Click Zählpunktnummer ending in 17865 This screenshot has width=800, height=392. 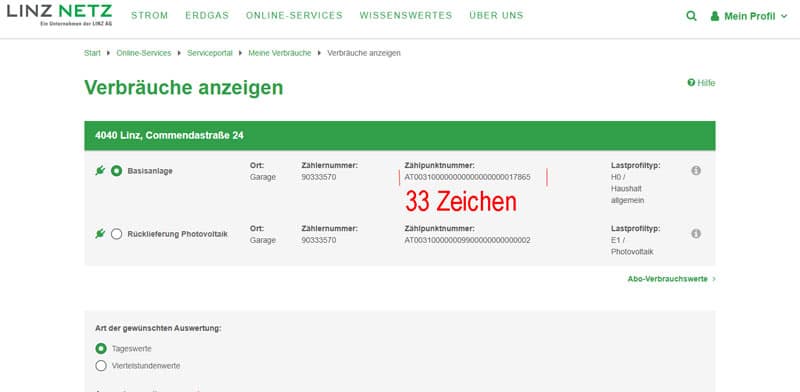pyautogui.click(x=467, y=177)
